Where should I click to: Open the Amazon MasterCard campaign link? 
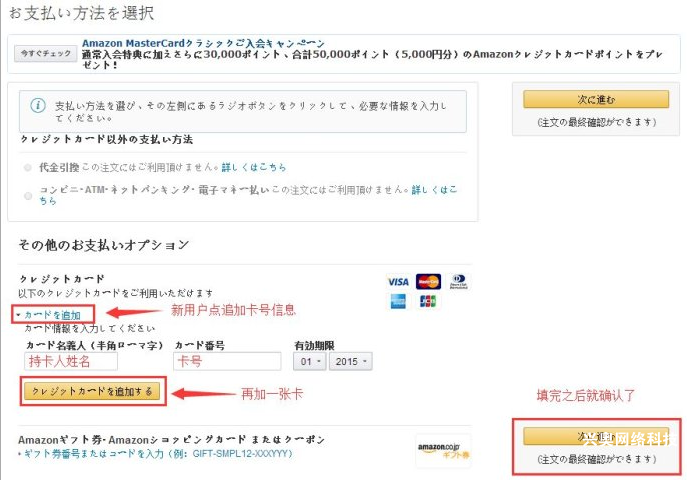point(203,43)
